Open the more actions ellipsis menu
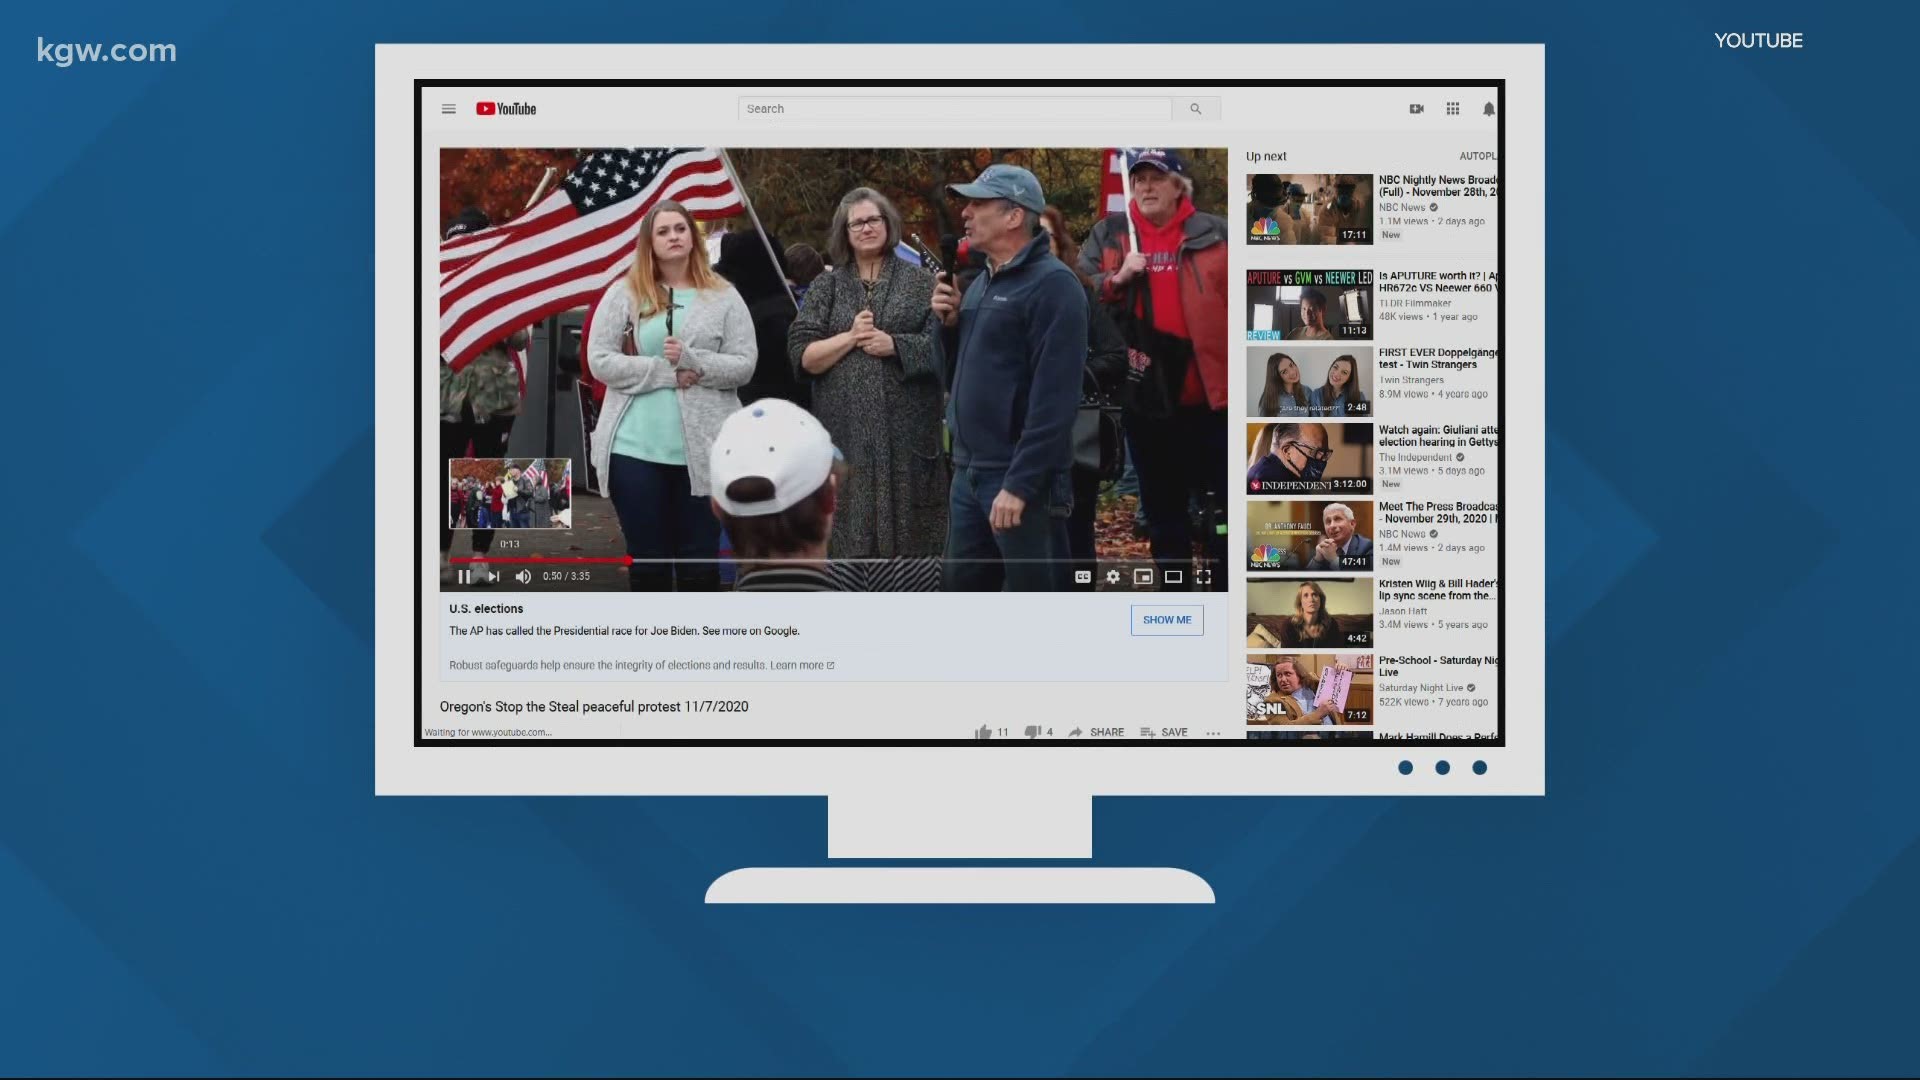The image size is (1920, 1080). point(1213,733)
